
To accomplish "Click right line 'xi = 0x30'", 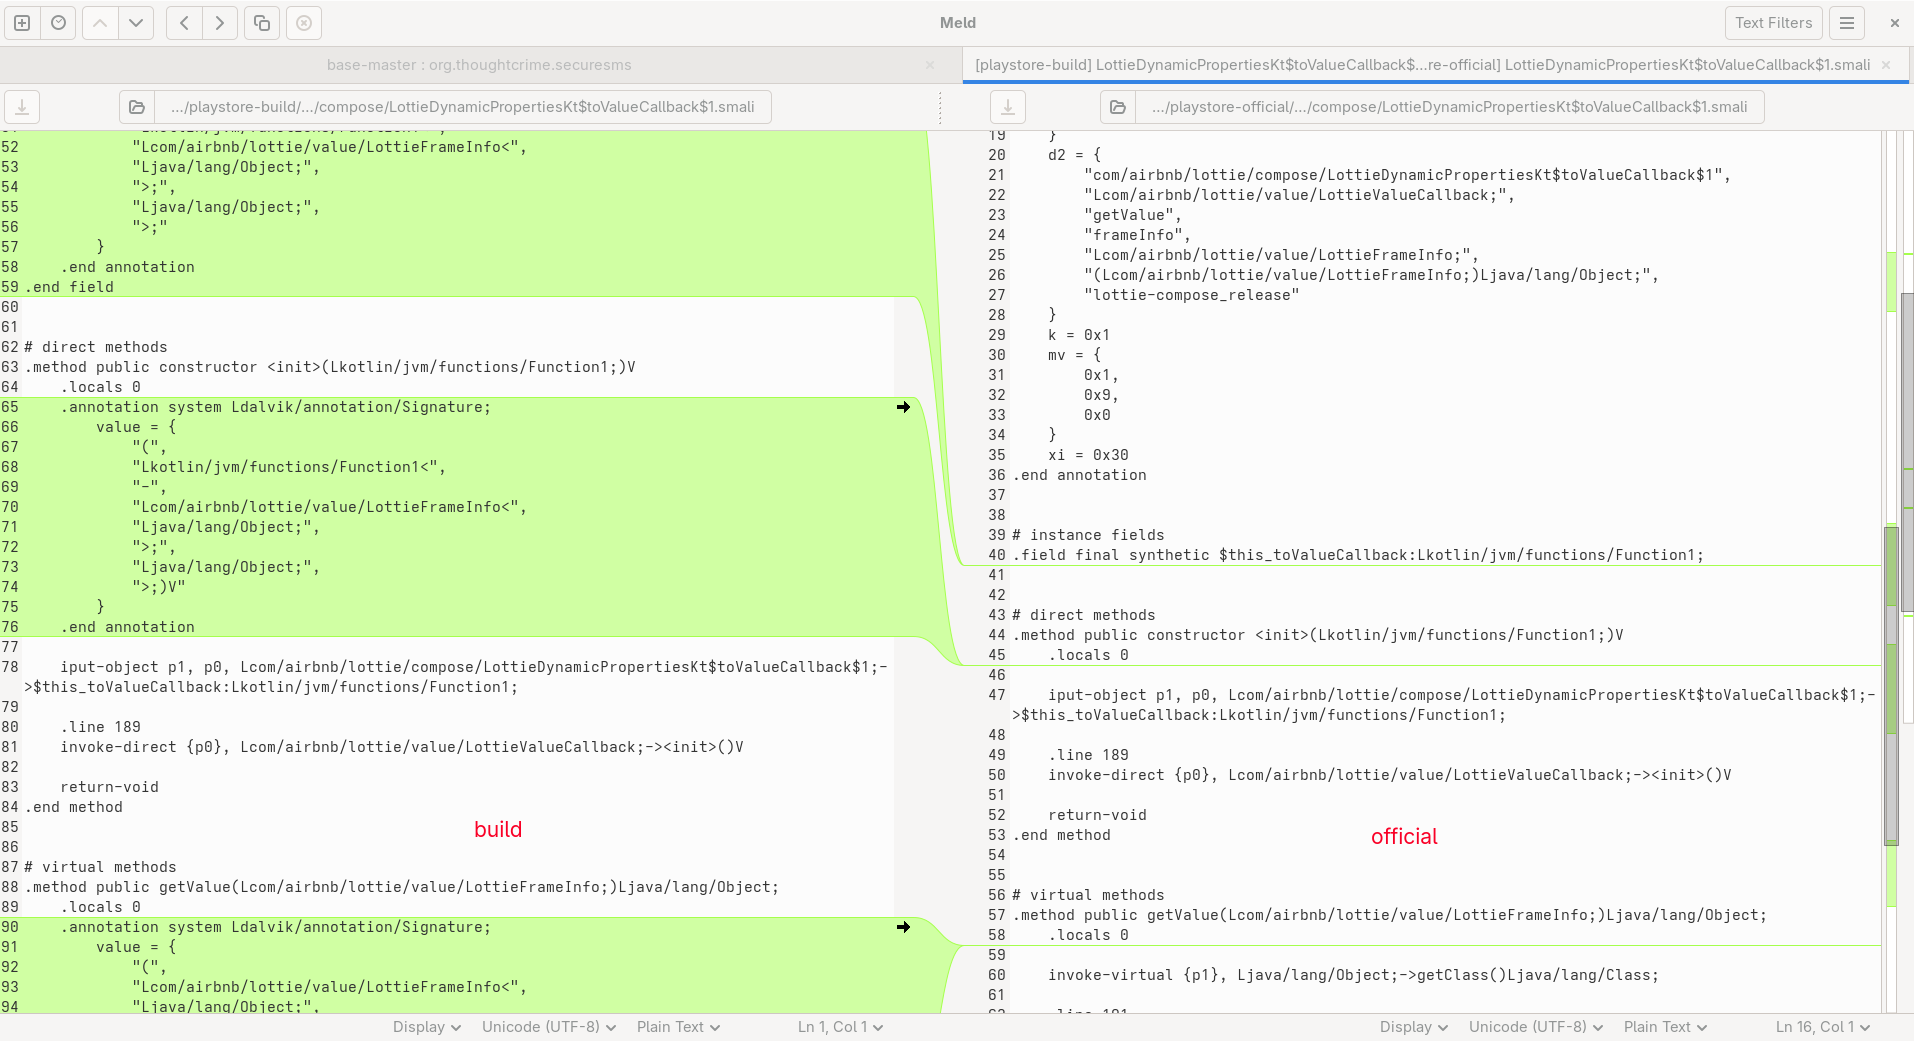I will point(1088,455).
